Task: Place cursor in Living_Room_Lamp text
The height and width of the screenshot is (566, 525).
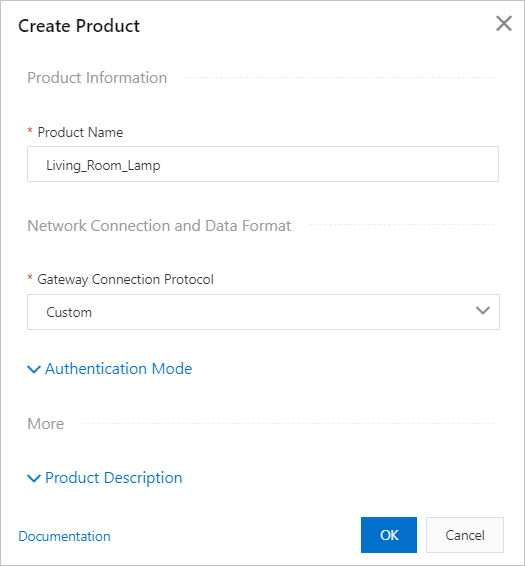Action: (103, 165)
